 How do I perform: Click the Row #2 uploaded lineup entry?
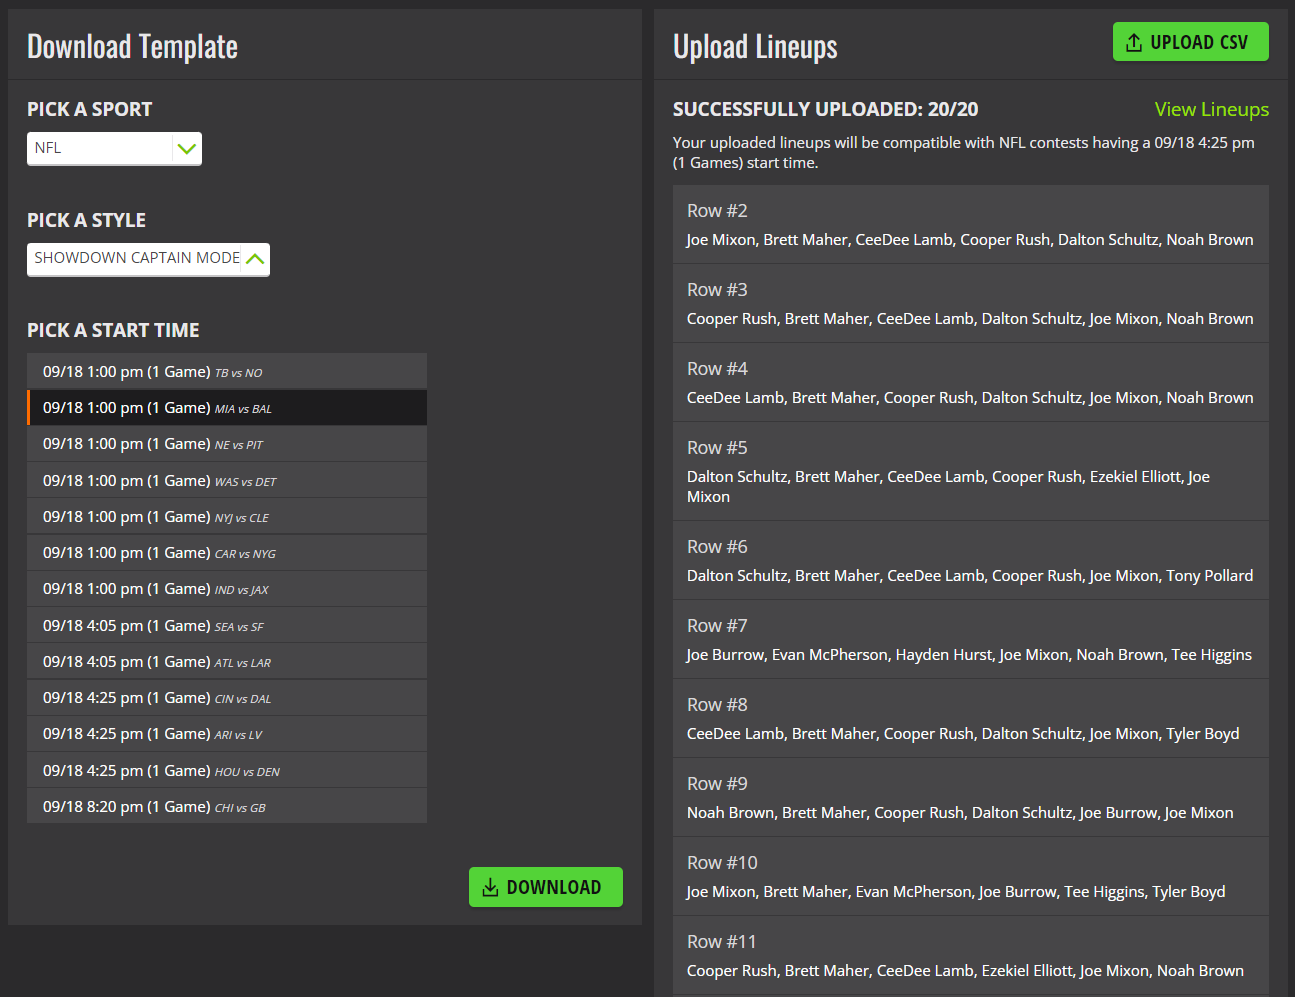970,225
